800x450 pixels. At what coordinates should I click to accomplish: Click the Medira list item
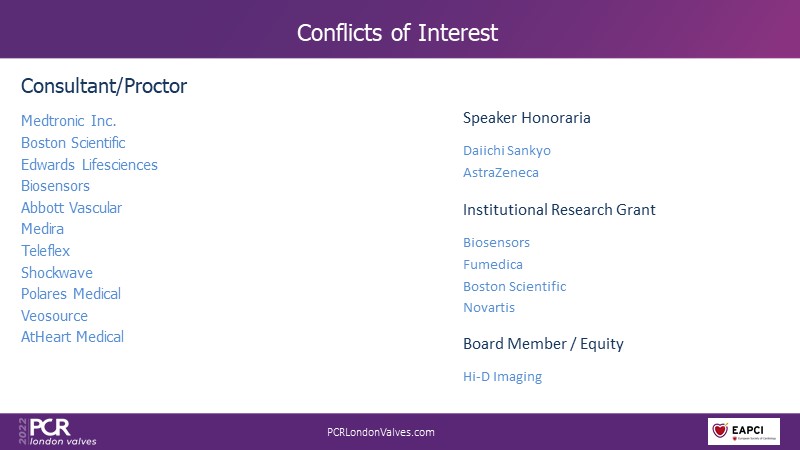click(x=42, y=229)
